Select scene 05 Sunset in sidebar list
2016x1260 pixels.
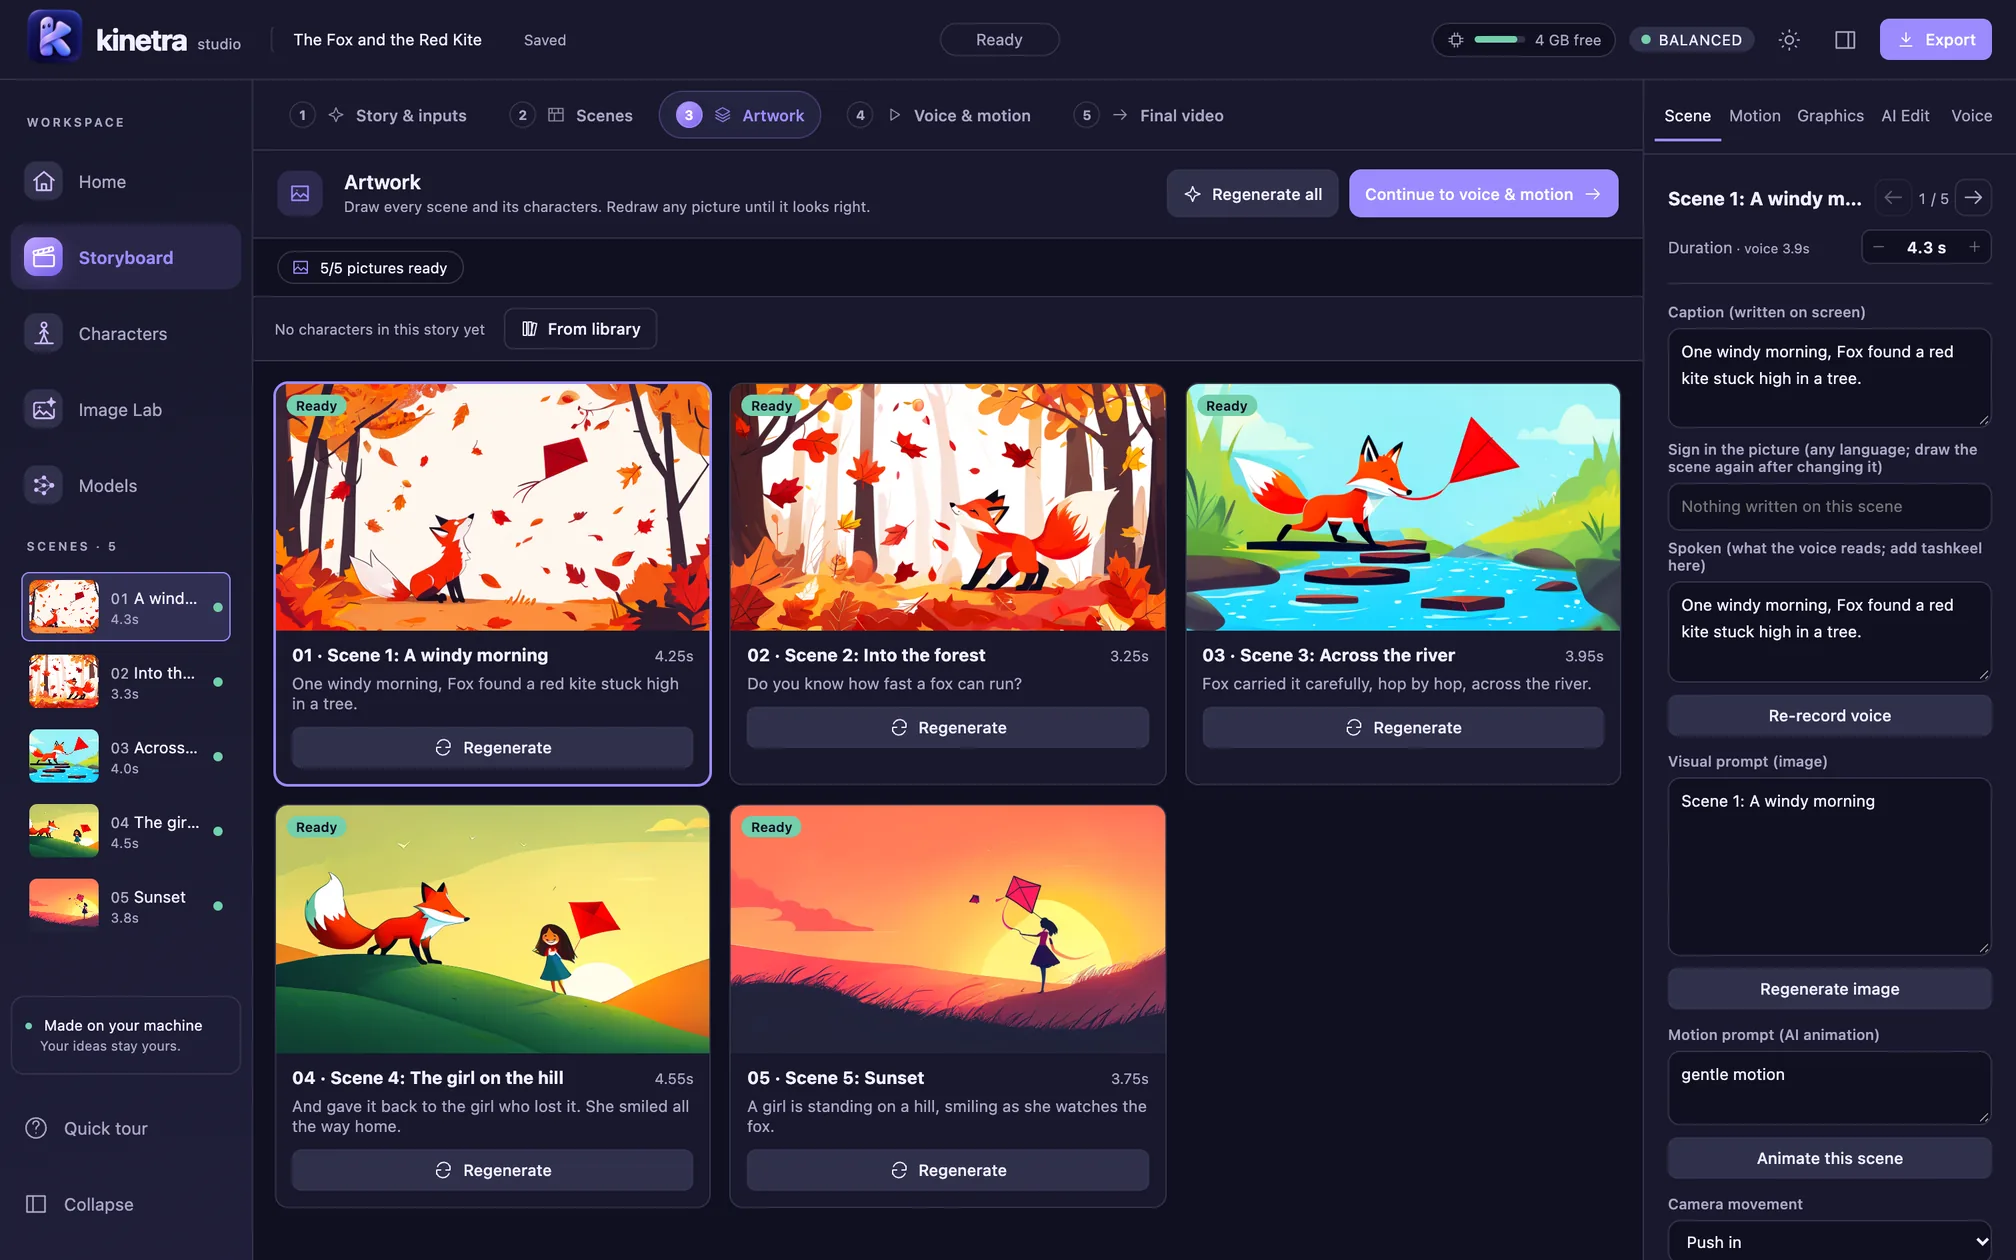pos(126,905)
